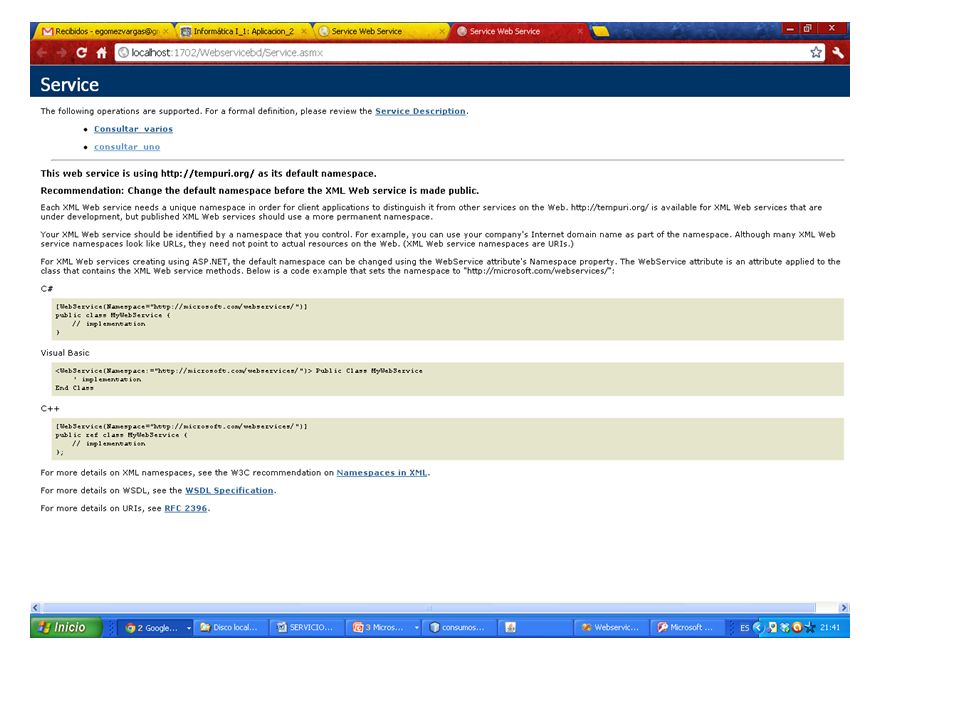960x720 pixels.
Task: Open the Microsoft ... taskbar window
Action: click(x=686, y=628)
